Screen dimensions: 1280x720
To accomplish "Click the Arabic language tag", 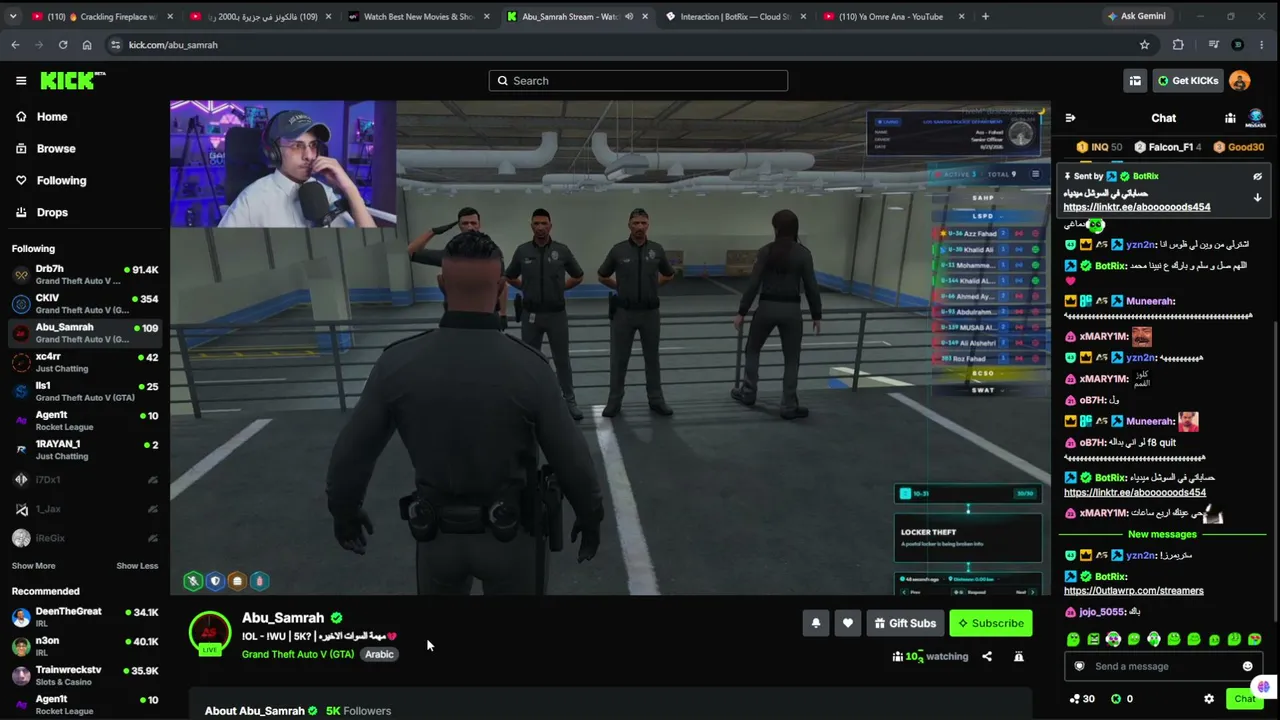I will click(x=379, y=654).
